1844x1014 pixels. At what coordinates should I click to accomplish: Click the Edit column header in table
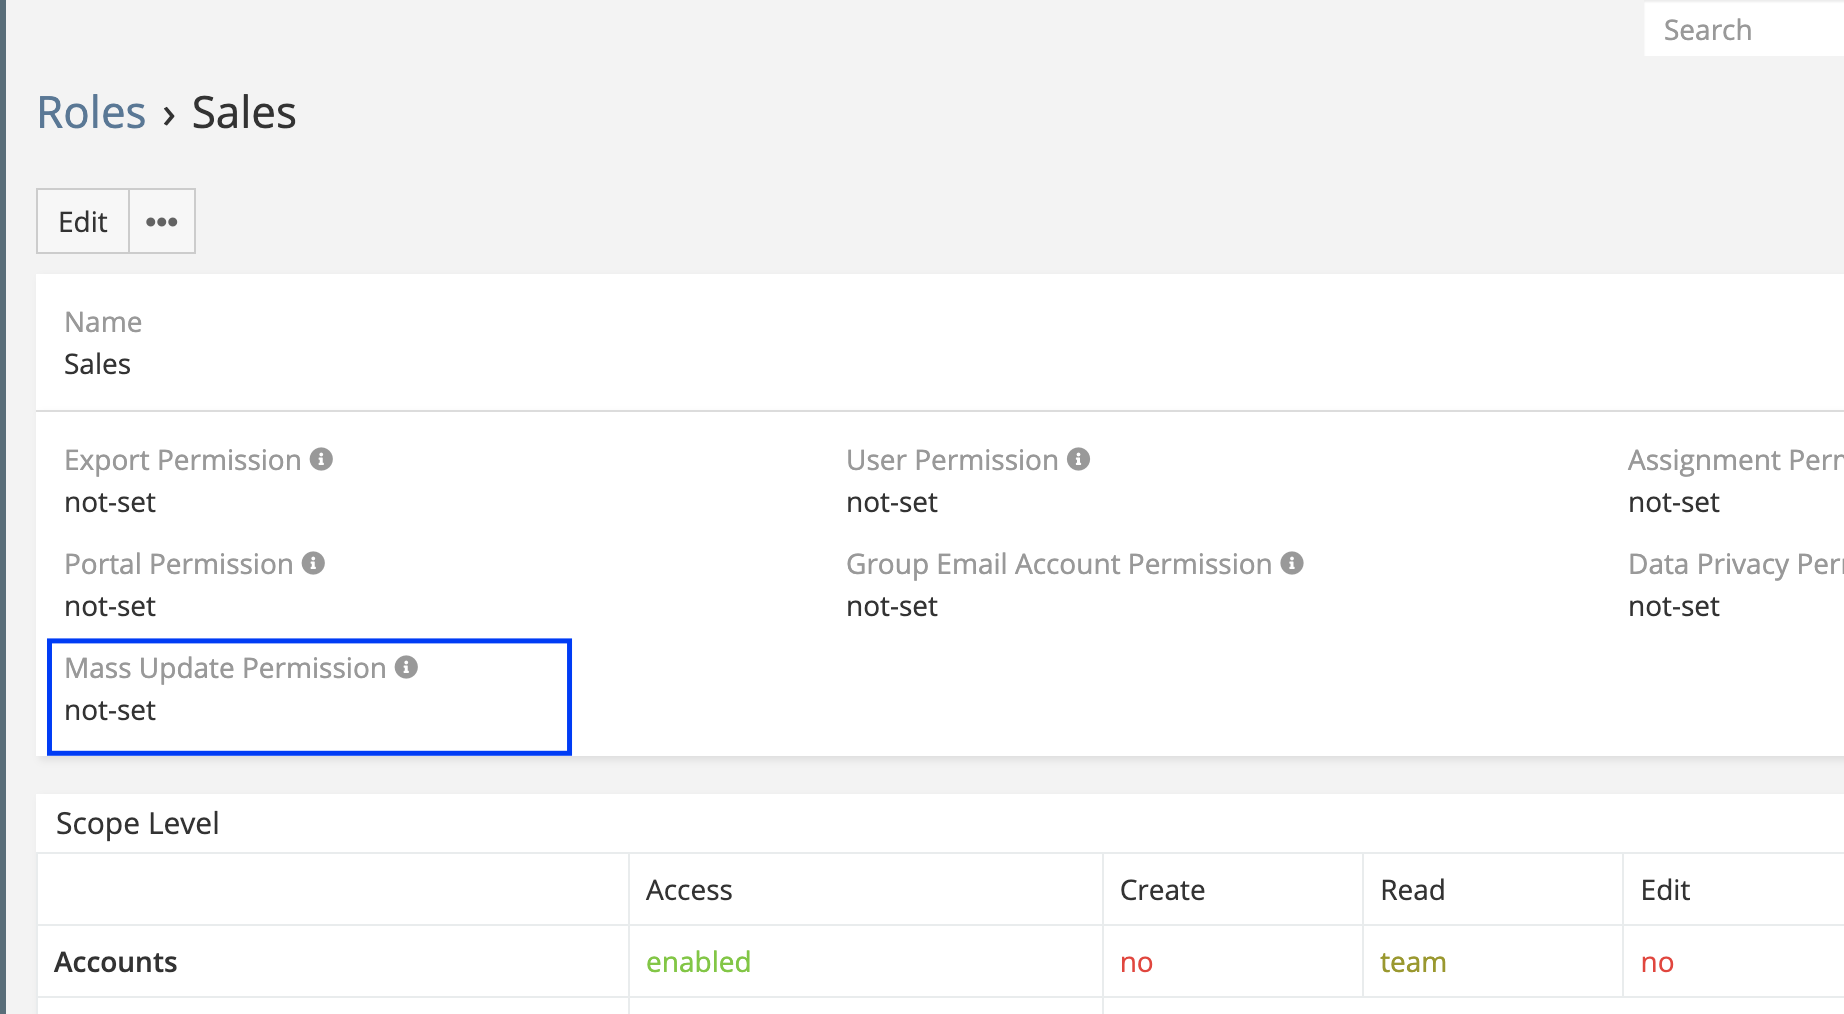point(1665,890)
